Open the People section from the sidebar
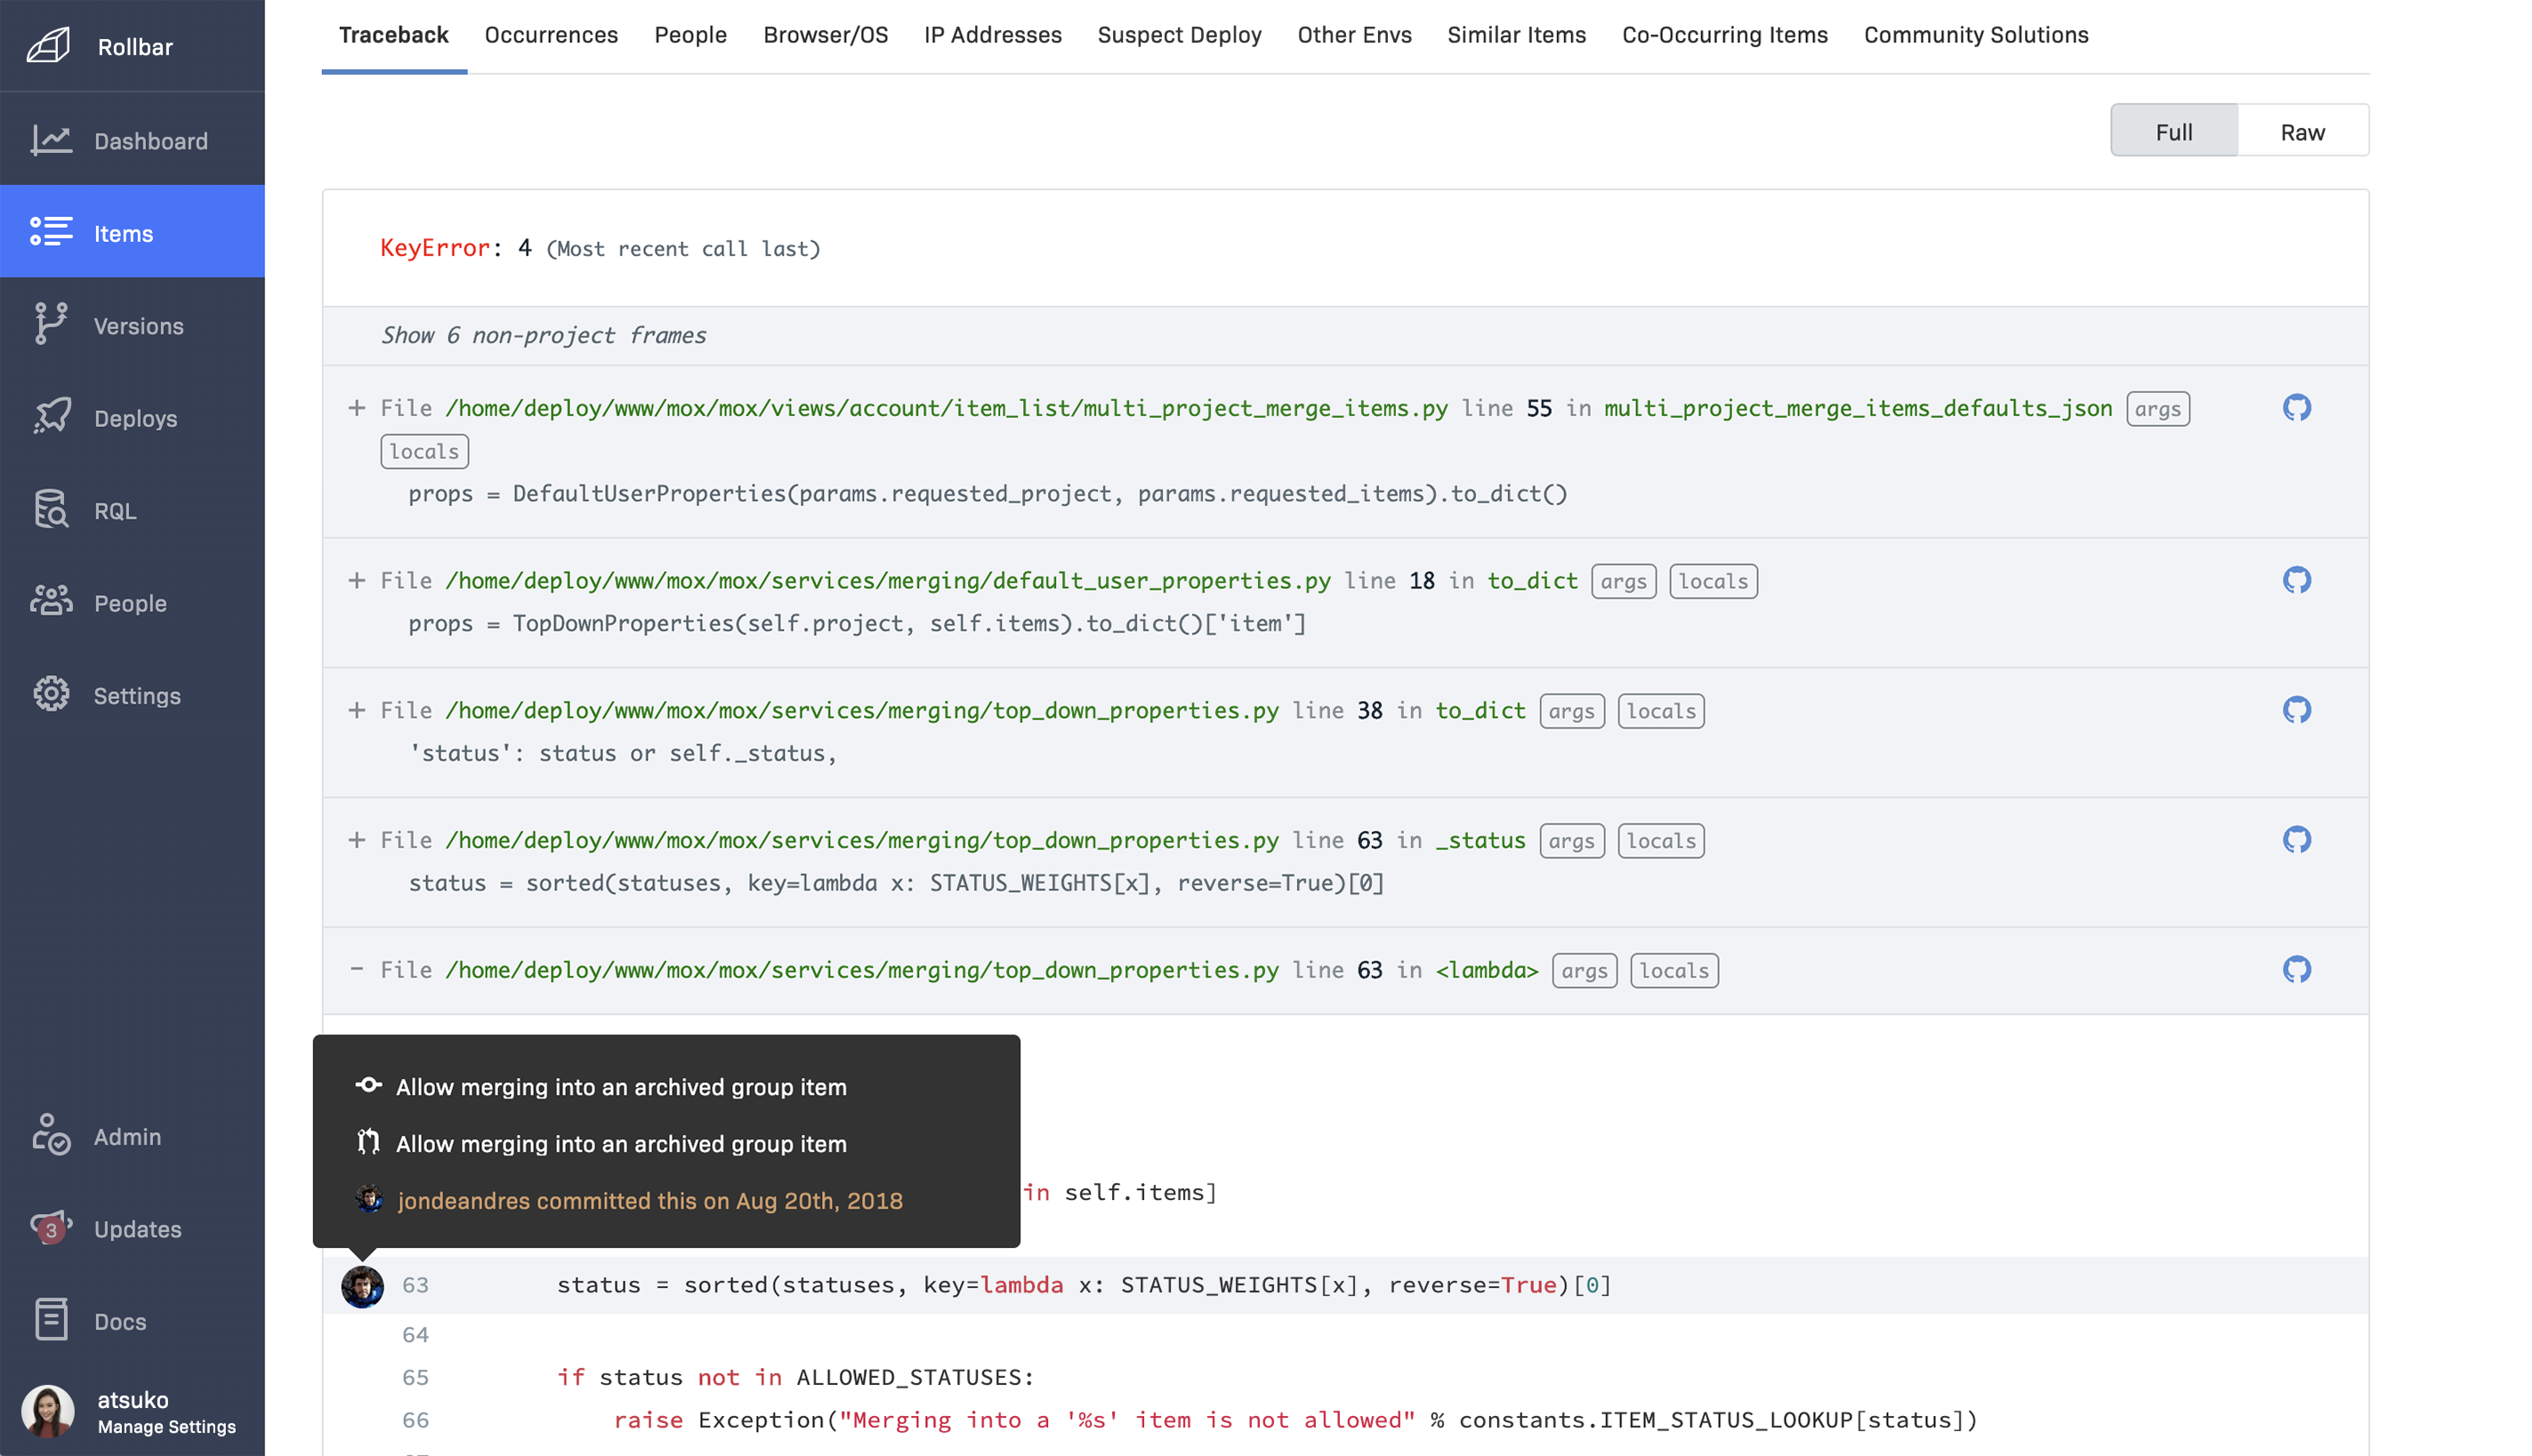The width and height of the screenshot is (2532, 1456). point(132,602)
